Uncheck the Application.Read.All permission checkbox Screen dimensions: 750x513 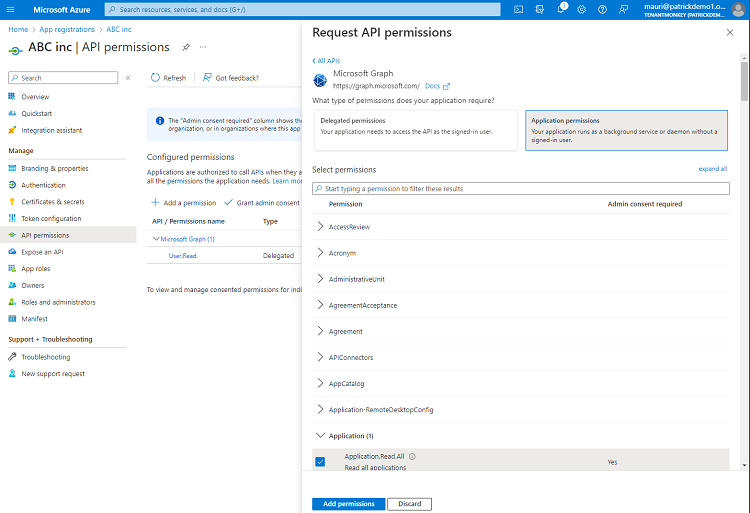[x=320, y=461]
